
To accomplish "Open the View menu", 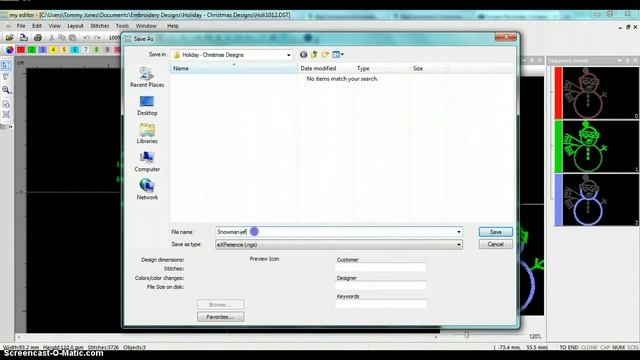I will pos(54,26).
